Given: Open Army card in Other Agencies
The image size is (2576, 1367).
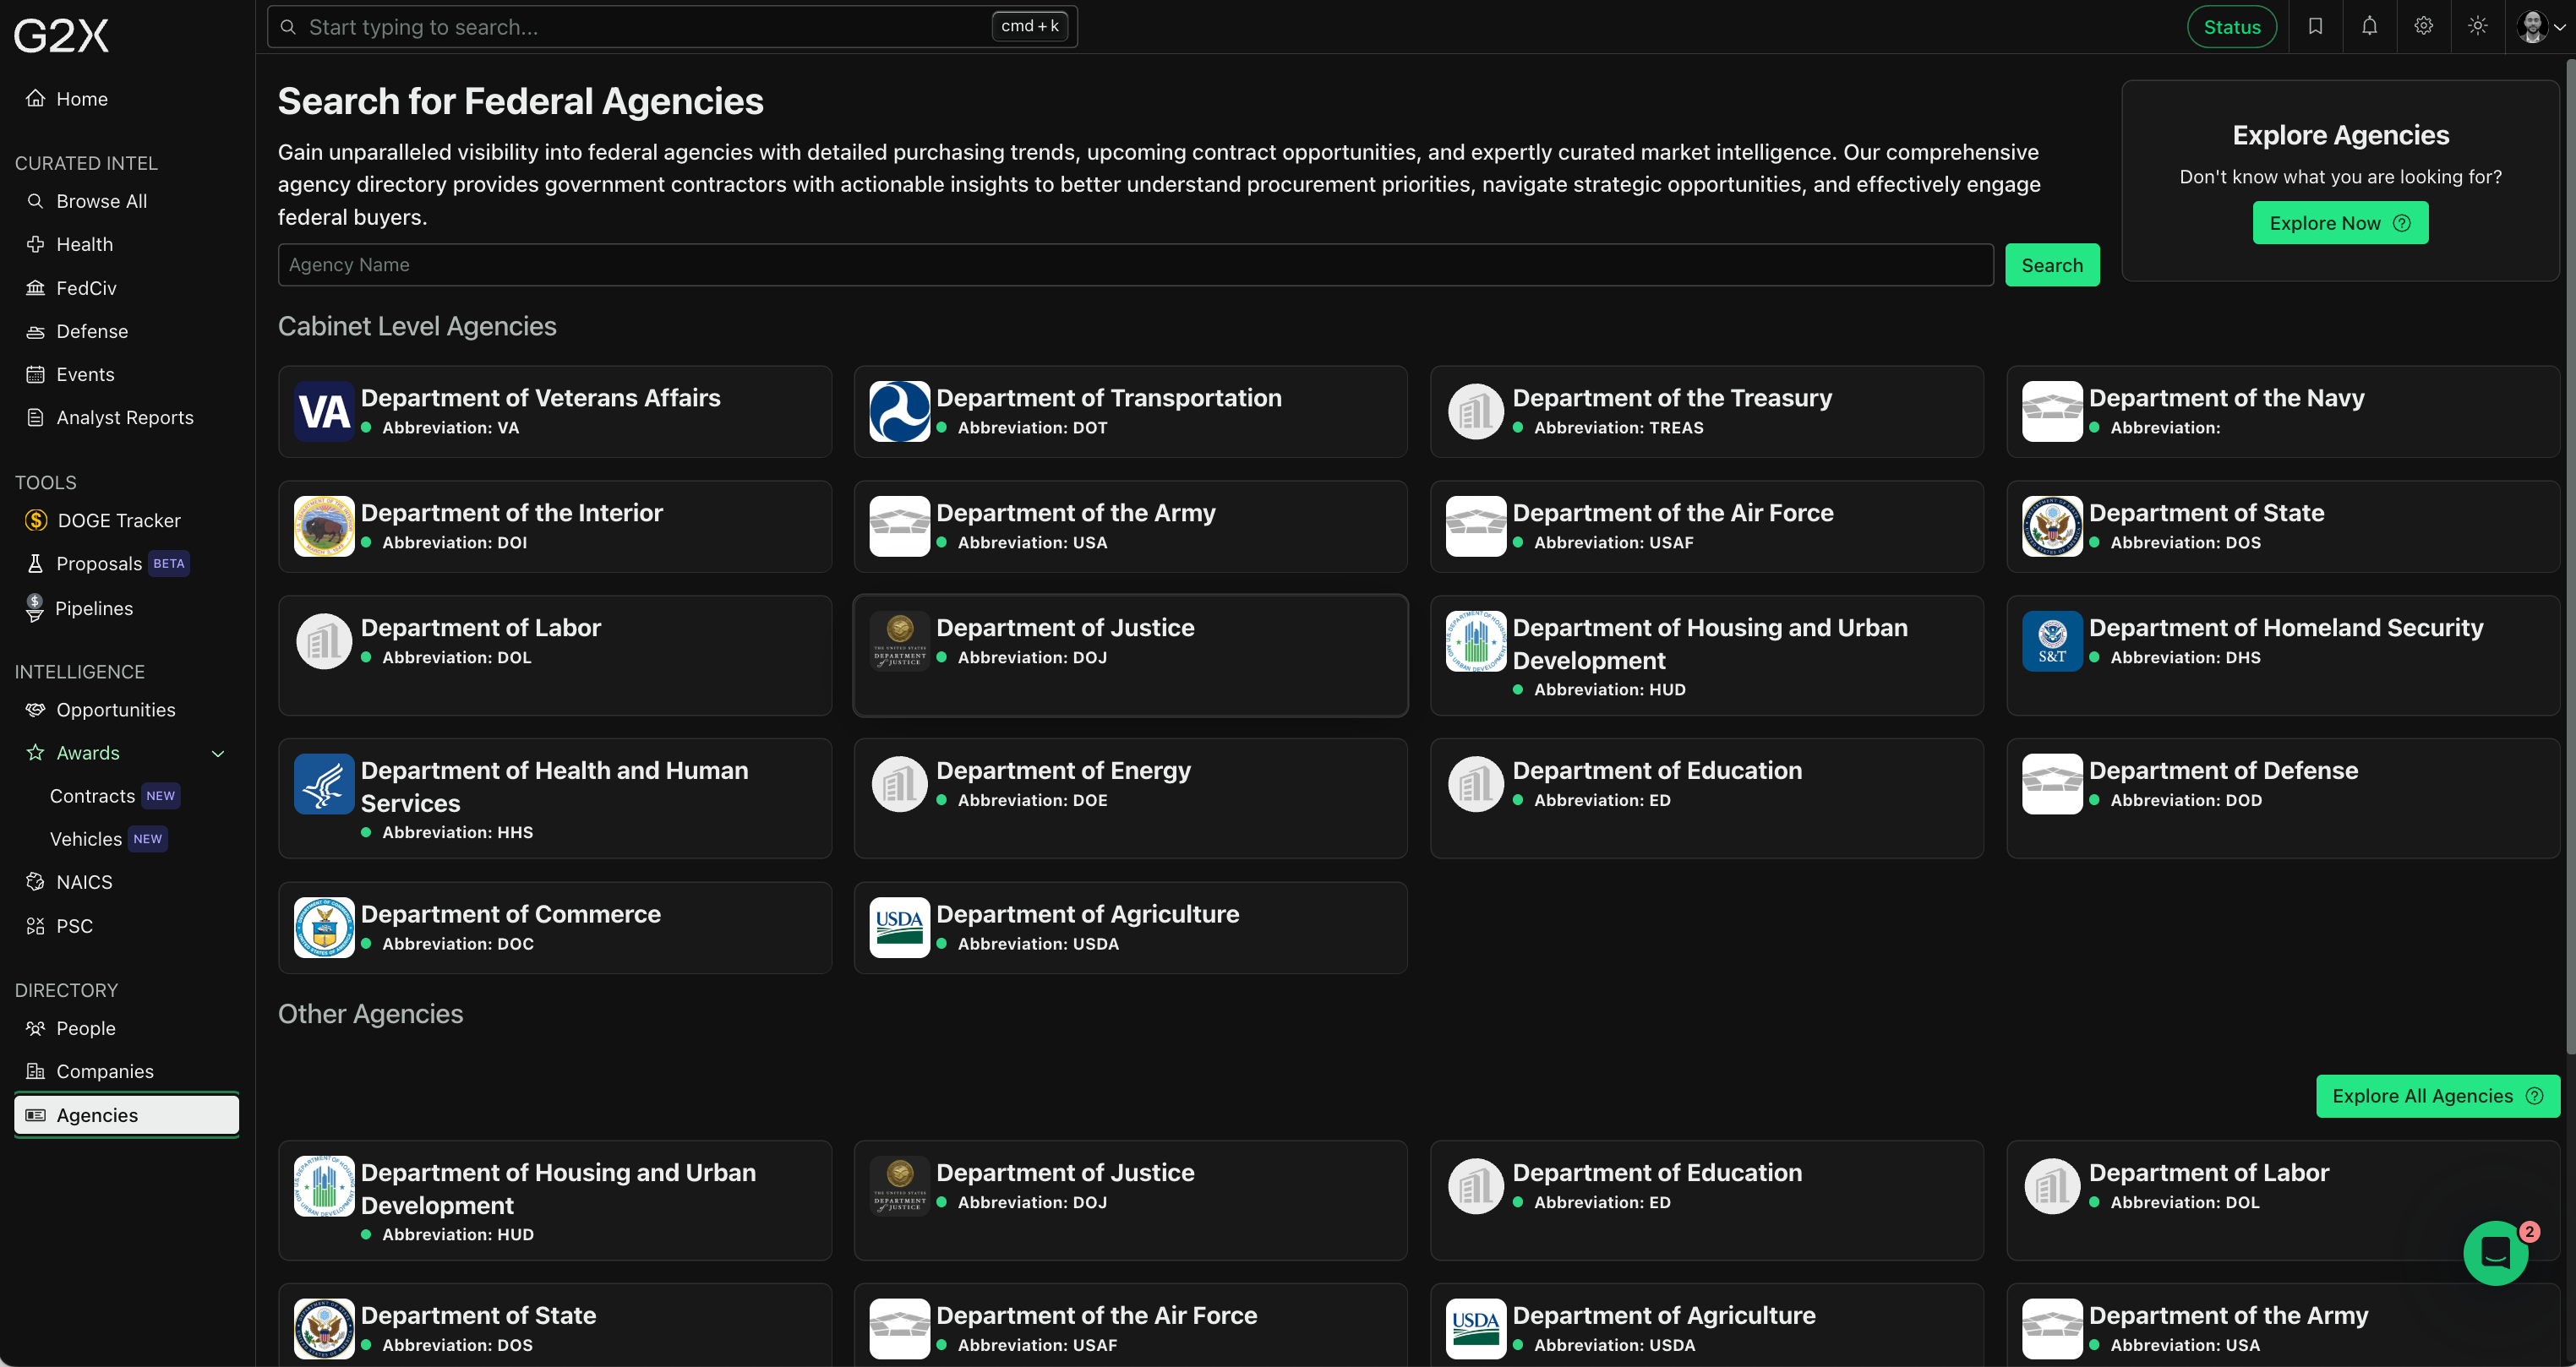Looking at the screenshot, I should coord(2283,1325).
